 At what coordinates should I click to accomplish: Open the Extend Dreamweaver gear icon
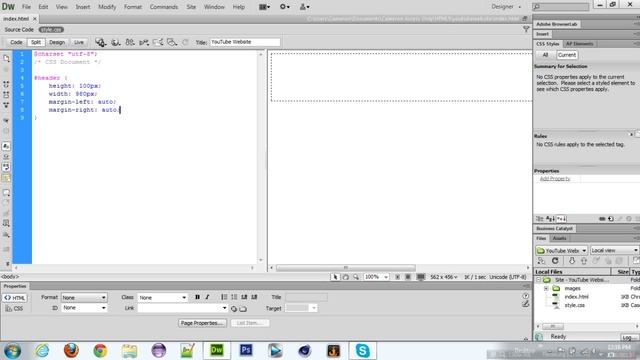[284, 7]
